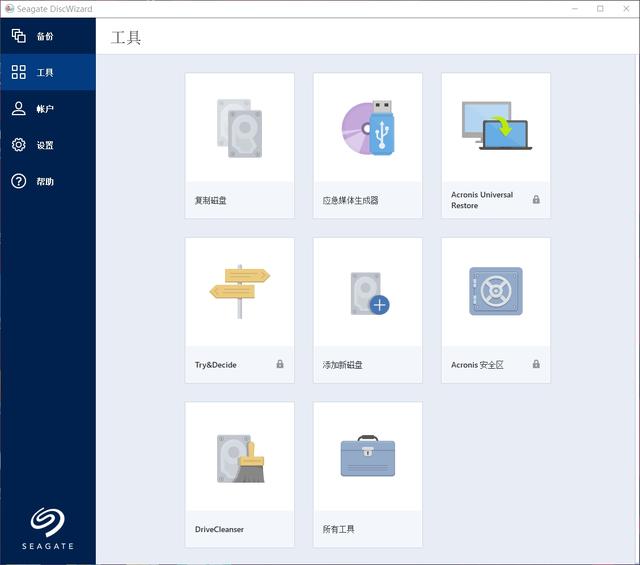Open the 设置 menu label

coord(45,145)
